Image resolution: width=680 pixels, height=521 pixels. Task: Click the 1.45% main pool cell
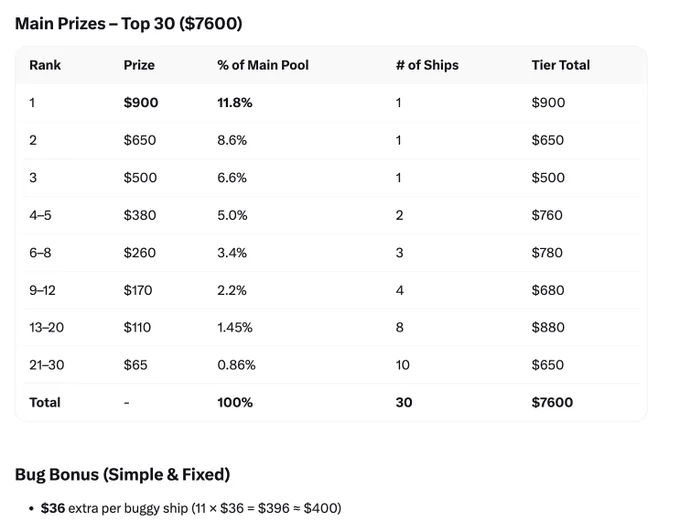tap(235, 328)
